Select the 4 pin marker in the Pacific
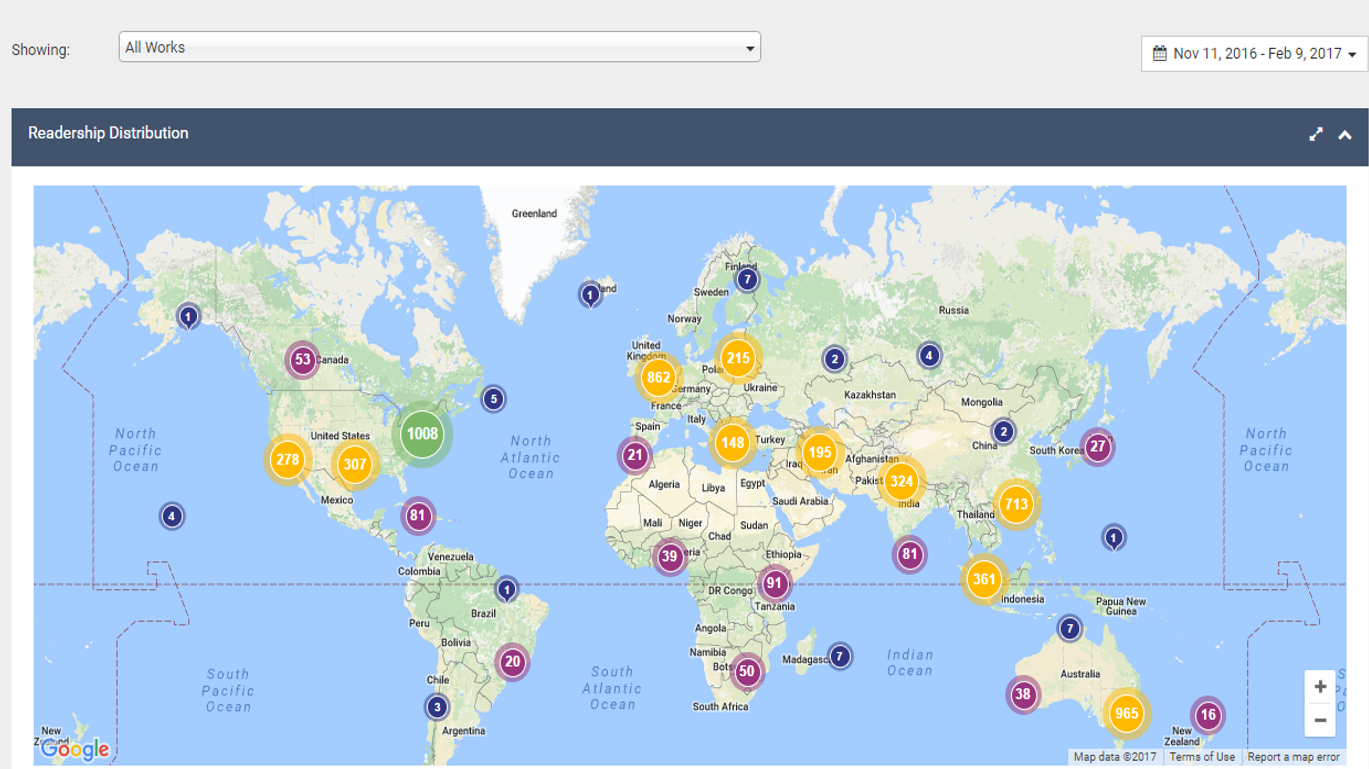1369x769 pixels. coord(172,517)
